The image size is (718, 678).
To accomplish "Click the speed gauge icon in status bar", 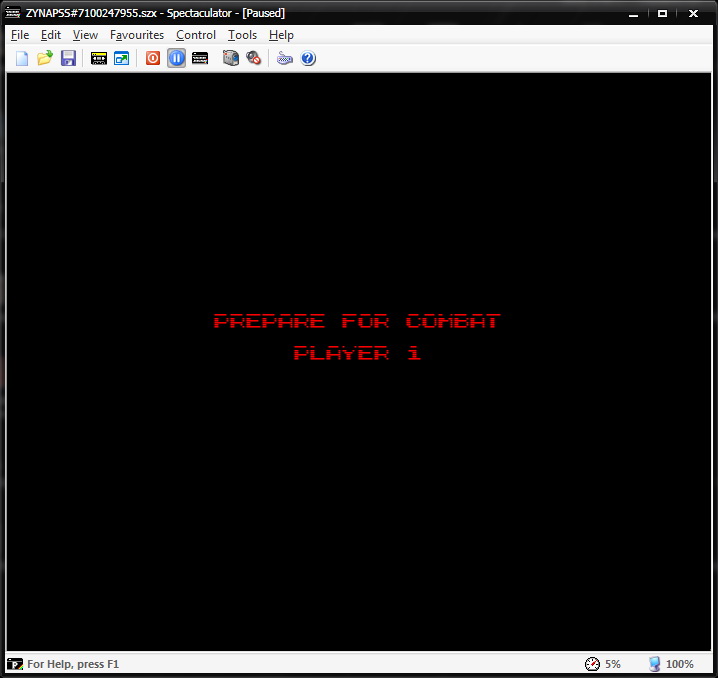I will click(592, 664).
